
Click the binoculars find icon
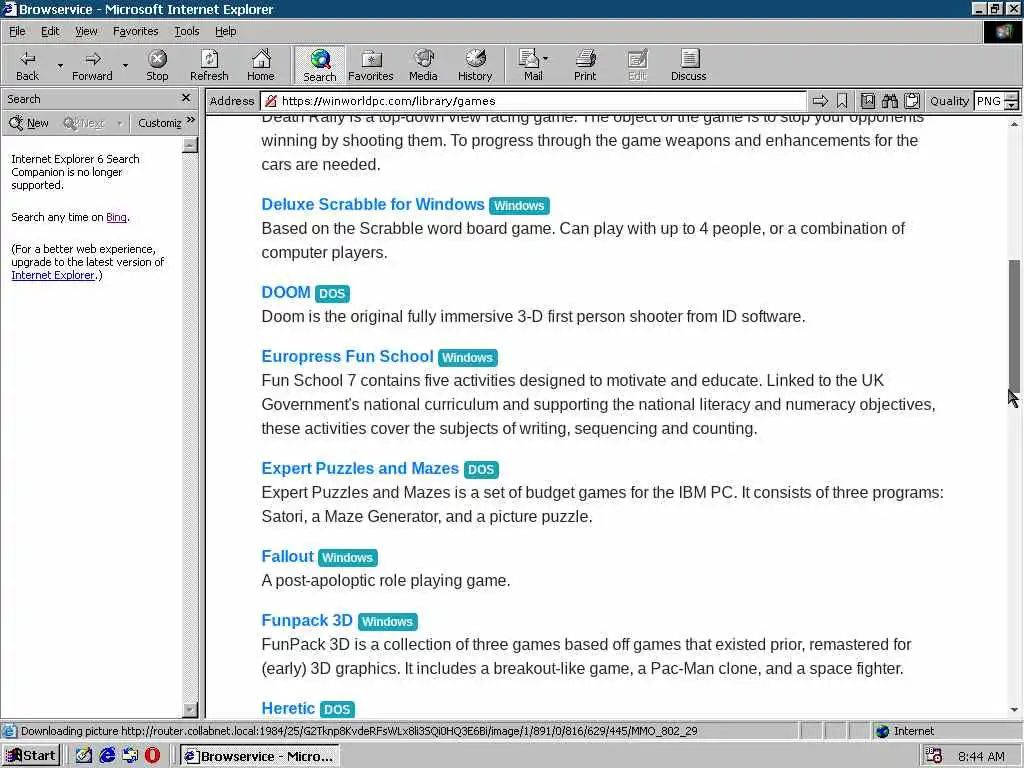pos(889,101)
